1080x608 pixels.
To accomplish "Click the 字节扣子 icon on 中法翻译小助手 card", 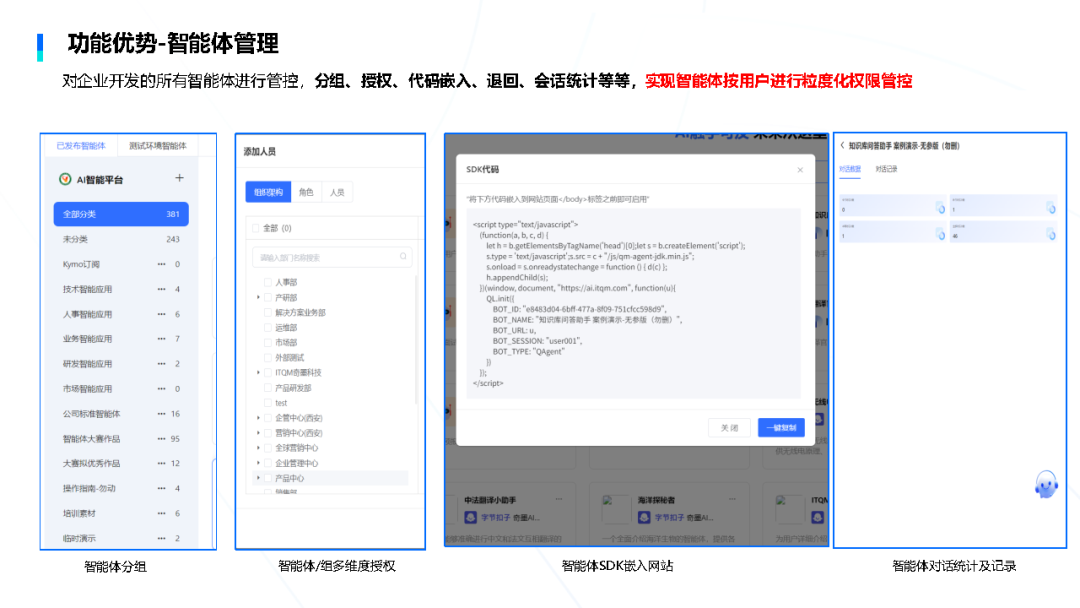I will point(470,517).
